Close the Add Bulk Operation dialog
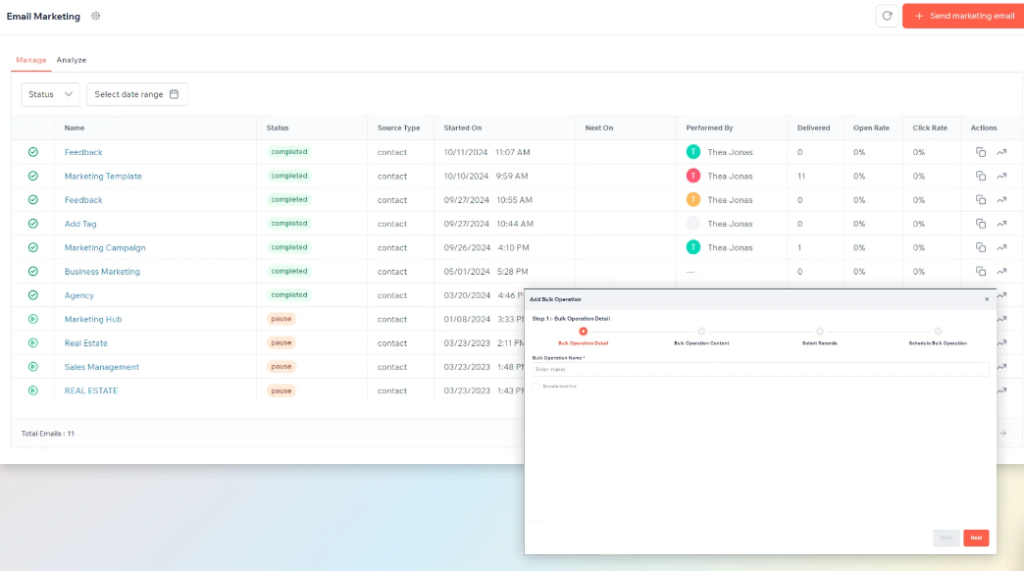This screenshot has height=571, width=1024. pos(987,299)
